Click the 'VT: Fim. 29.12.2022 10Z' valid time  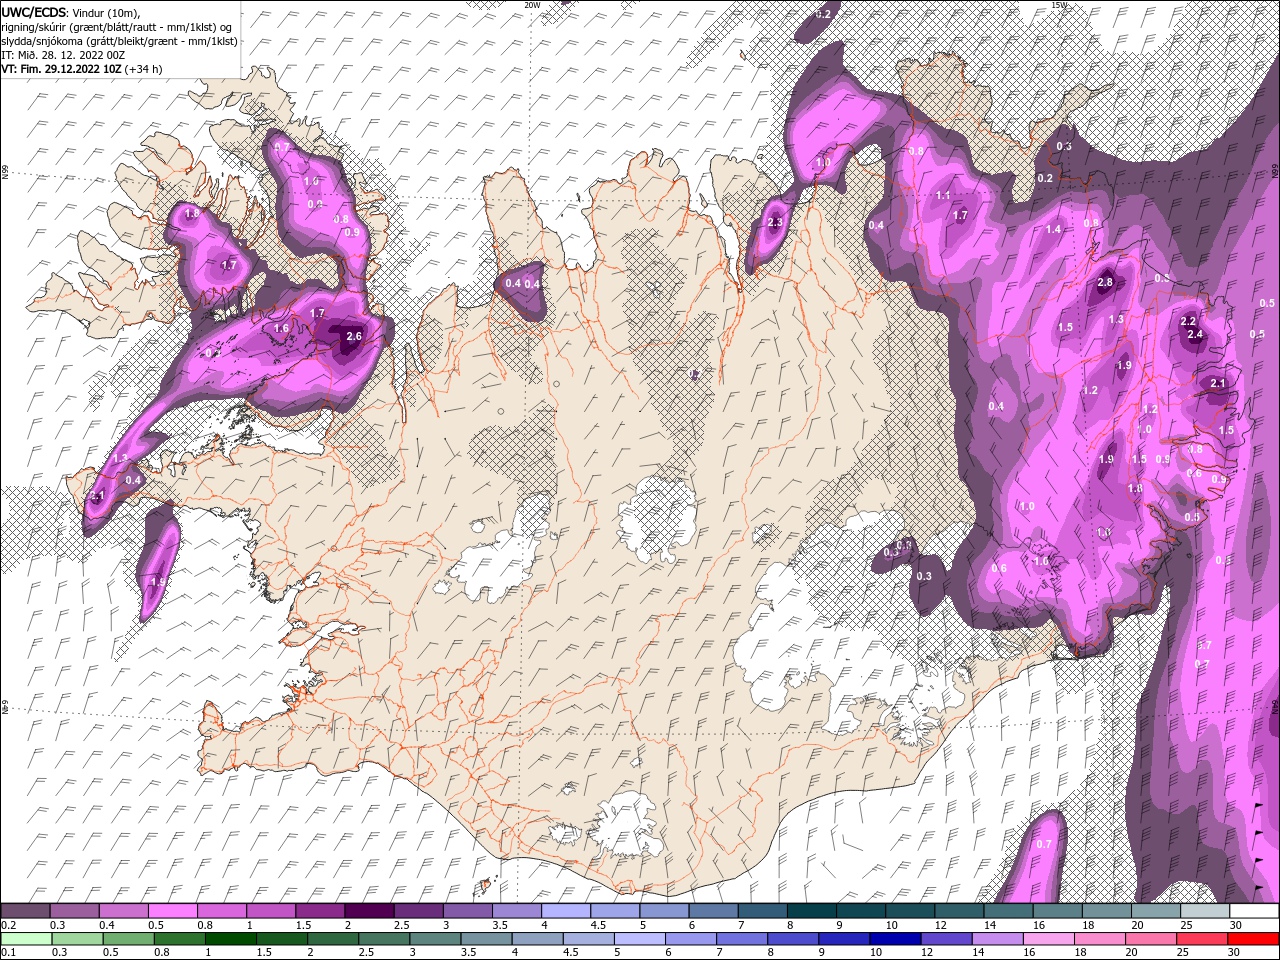coord(61,69)
